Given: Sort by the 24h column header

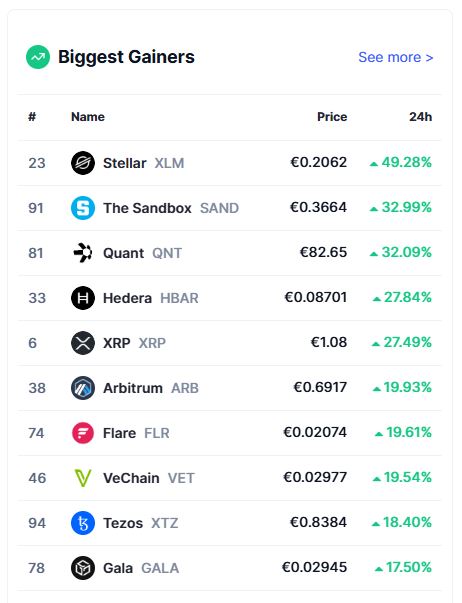Looking at the screenshot, I should [420, 117].
